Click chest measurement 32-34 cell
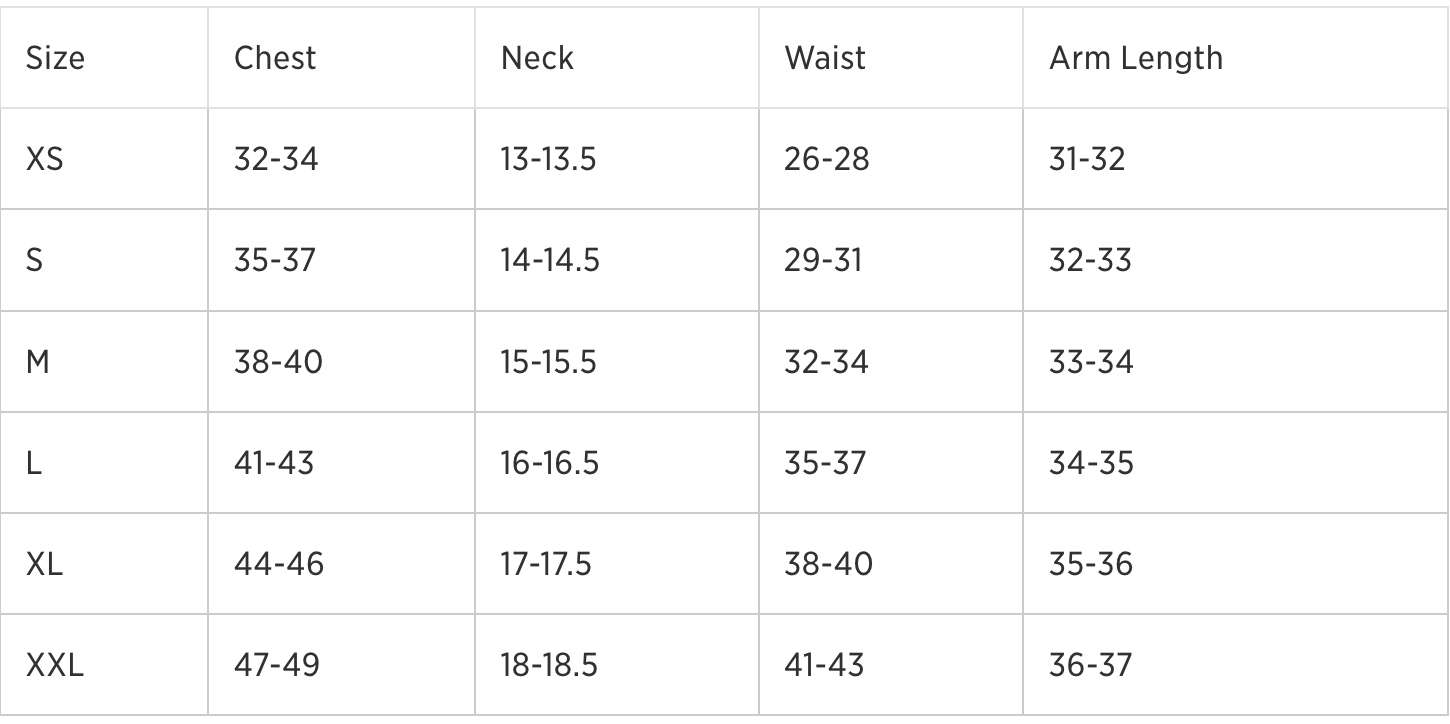This screenshot has width=1450, height=724. click(276, 159)
